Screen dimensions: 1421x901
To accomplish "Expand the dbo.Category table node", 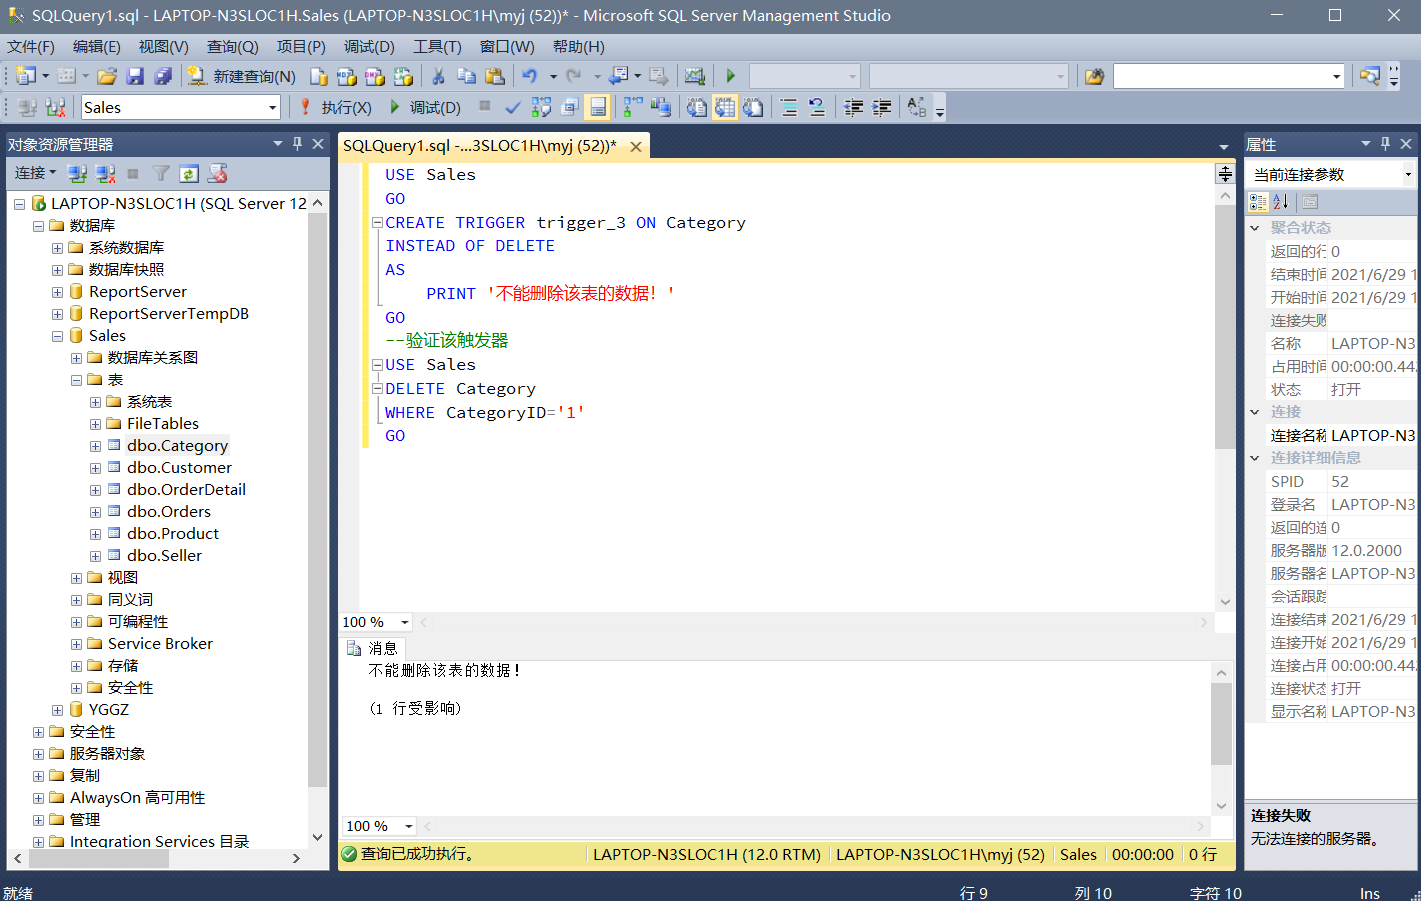I will pyautogui.click(x=95, y=446).
